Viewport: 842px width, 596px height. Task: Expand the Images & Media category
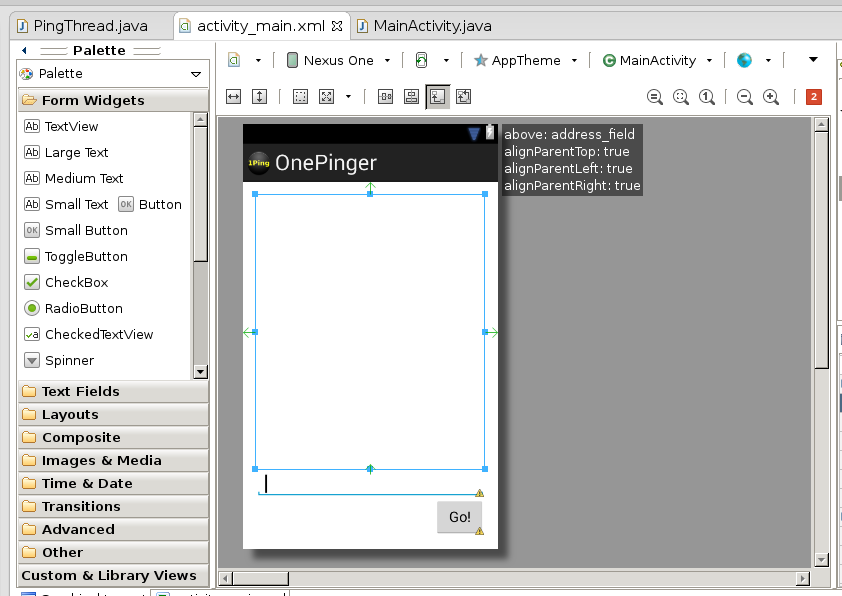pos(113,461)
